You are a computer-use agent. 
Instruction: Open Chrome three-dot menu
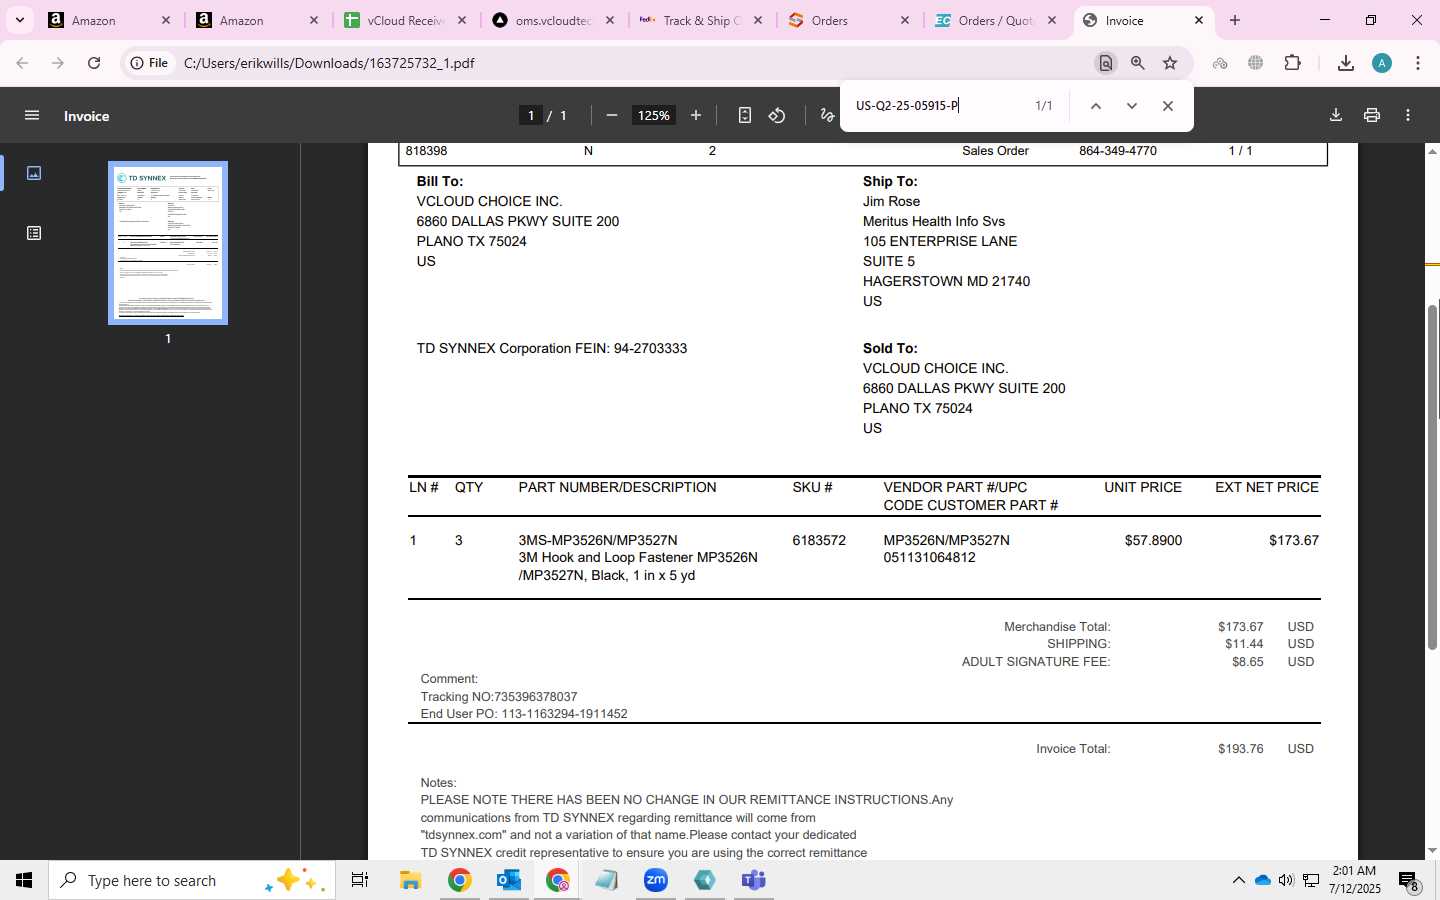[1418, 63]
